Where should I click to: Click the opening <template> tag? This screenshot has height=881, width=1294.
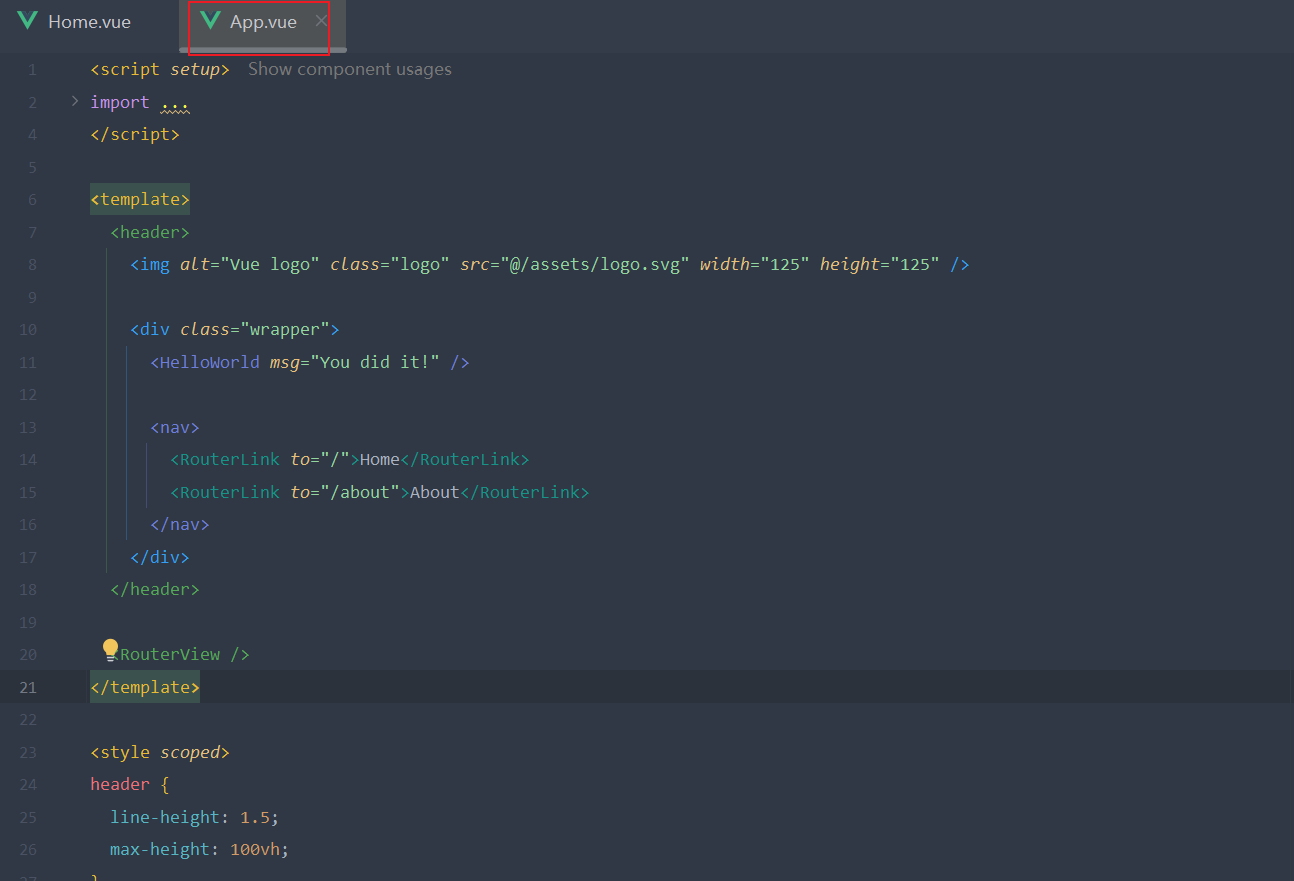point(140,199)
